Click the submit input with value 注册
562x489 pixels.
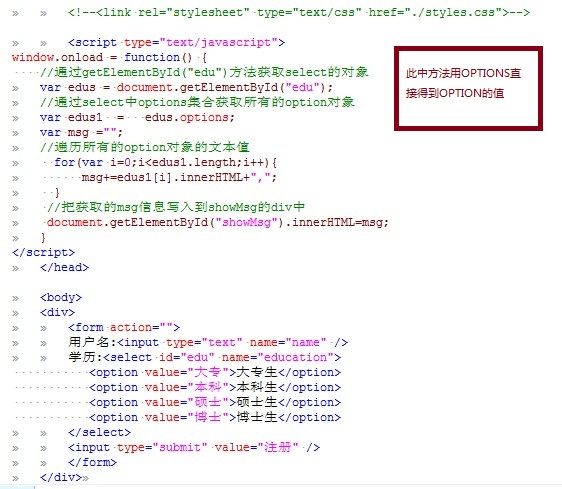tap(194, 448)
